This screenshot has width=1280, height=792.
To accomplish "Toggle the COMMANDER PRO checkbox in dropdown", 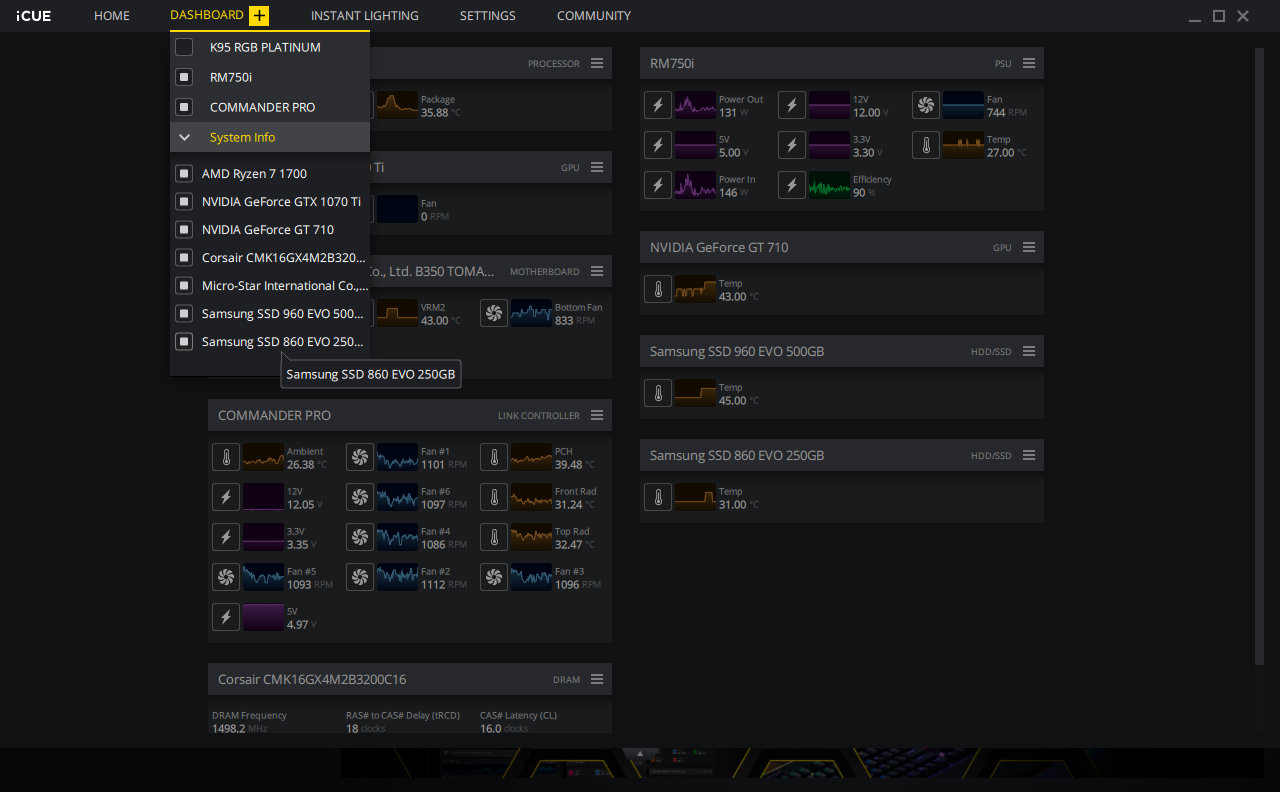I will [x=184, y=107].
